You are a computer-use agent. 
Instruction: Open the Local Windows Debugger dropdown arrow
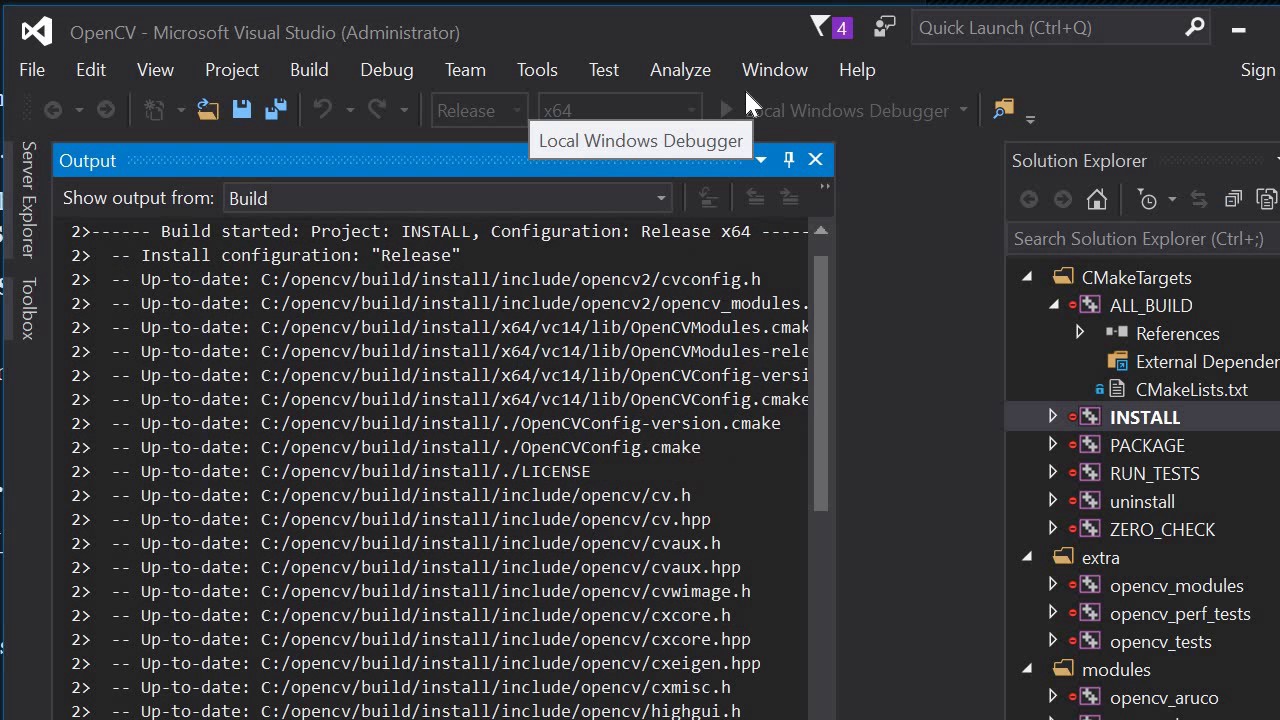coord(964,110)
